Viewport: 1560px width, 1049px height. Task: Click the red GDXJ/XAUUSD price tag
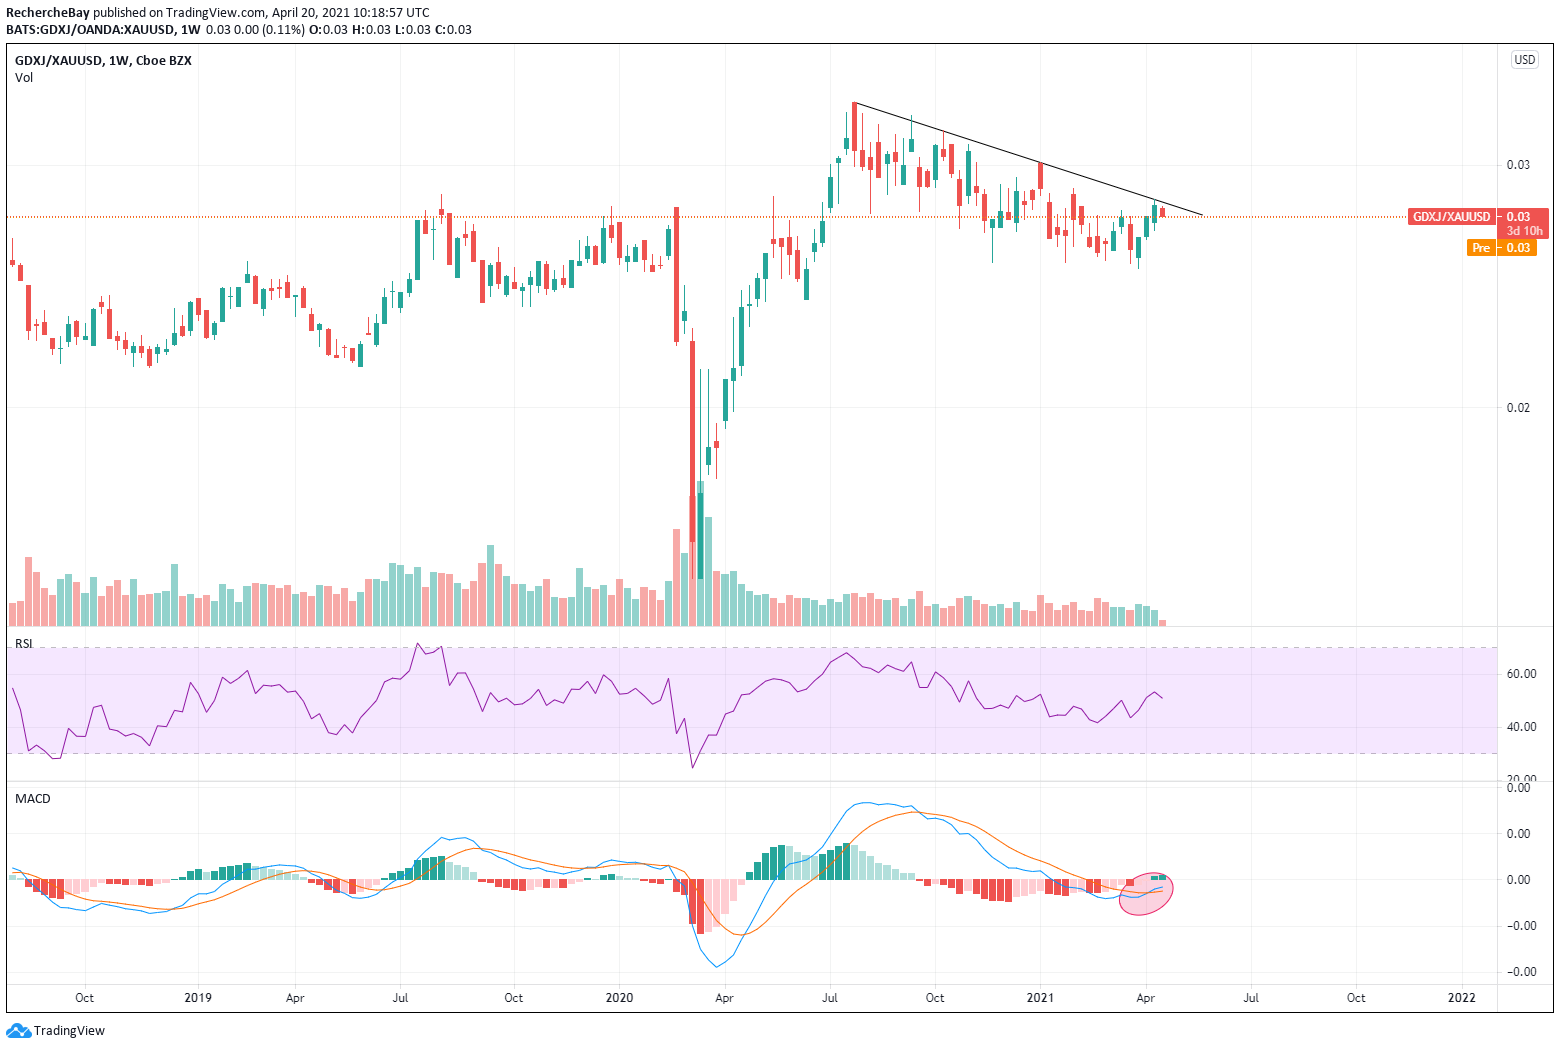point(1451,217)
